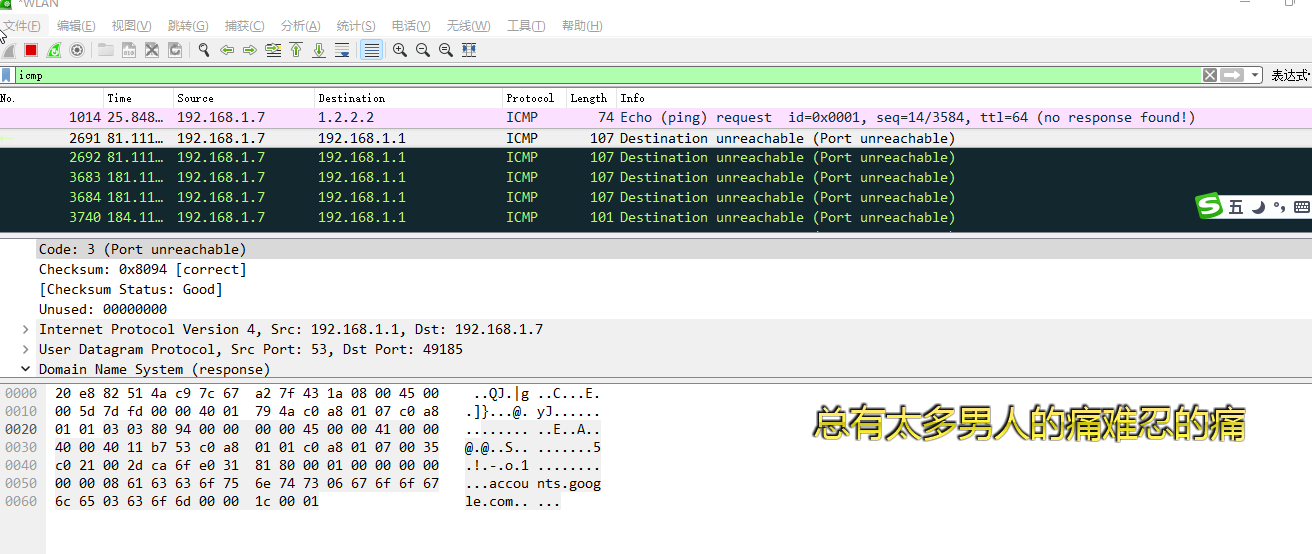Viewport: 1312px width, 554px height.
Task: Apply the display filter arrow
Action: 1232,75
